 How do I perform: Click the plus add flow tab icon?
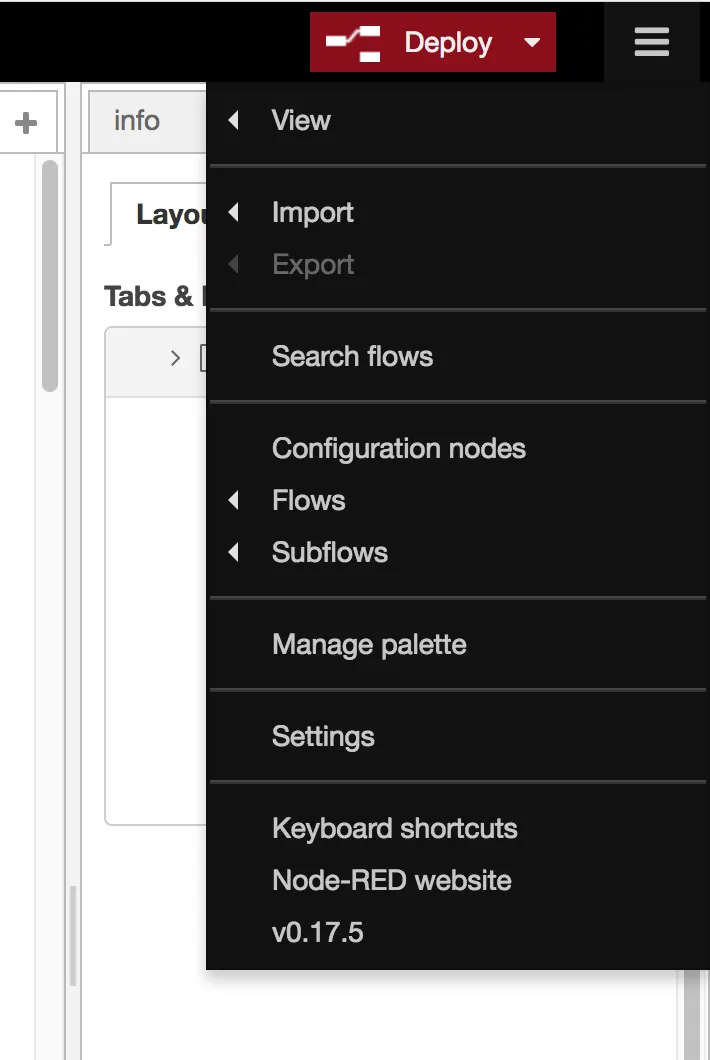(x=26, y=122)
